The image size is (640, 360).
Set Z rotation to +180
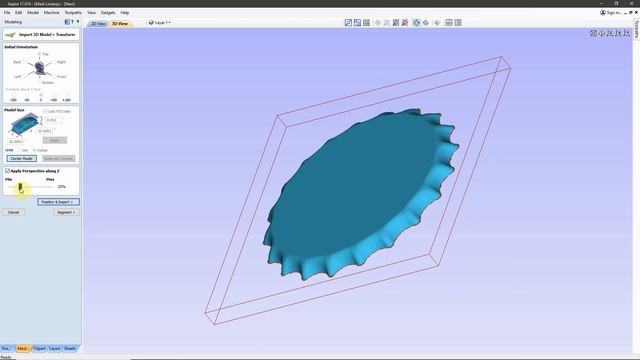68,94
